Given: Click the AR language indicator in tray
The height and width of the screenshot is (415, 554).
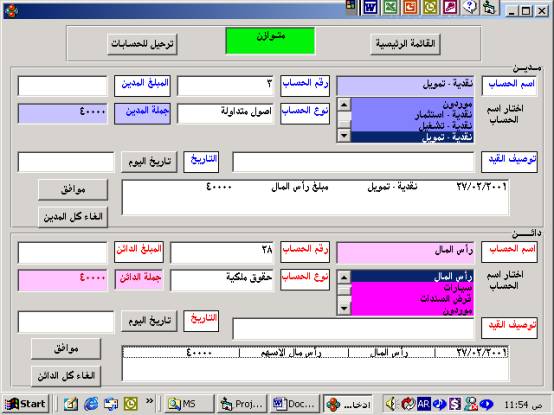Looking at the screenshot, I should click(x=424, y=404).
